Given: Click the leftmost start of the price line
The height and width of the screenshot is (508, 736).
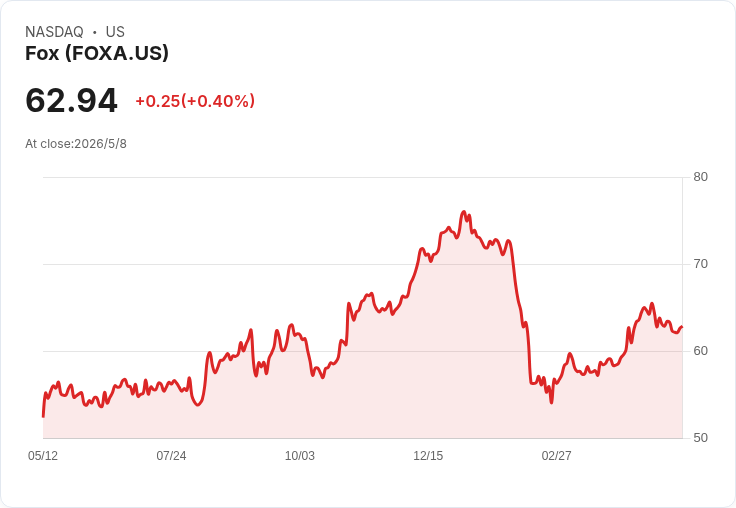Looking at the screenshot, I should click(x=44, y=416).
